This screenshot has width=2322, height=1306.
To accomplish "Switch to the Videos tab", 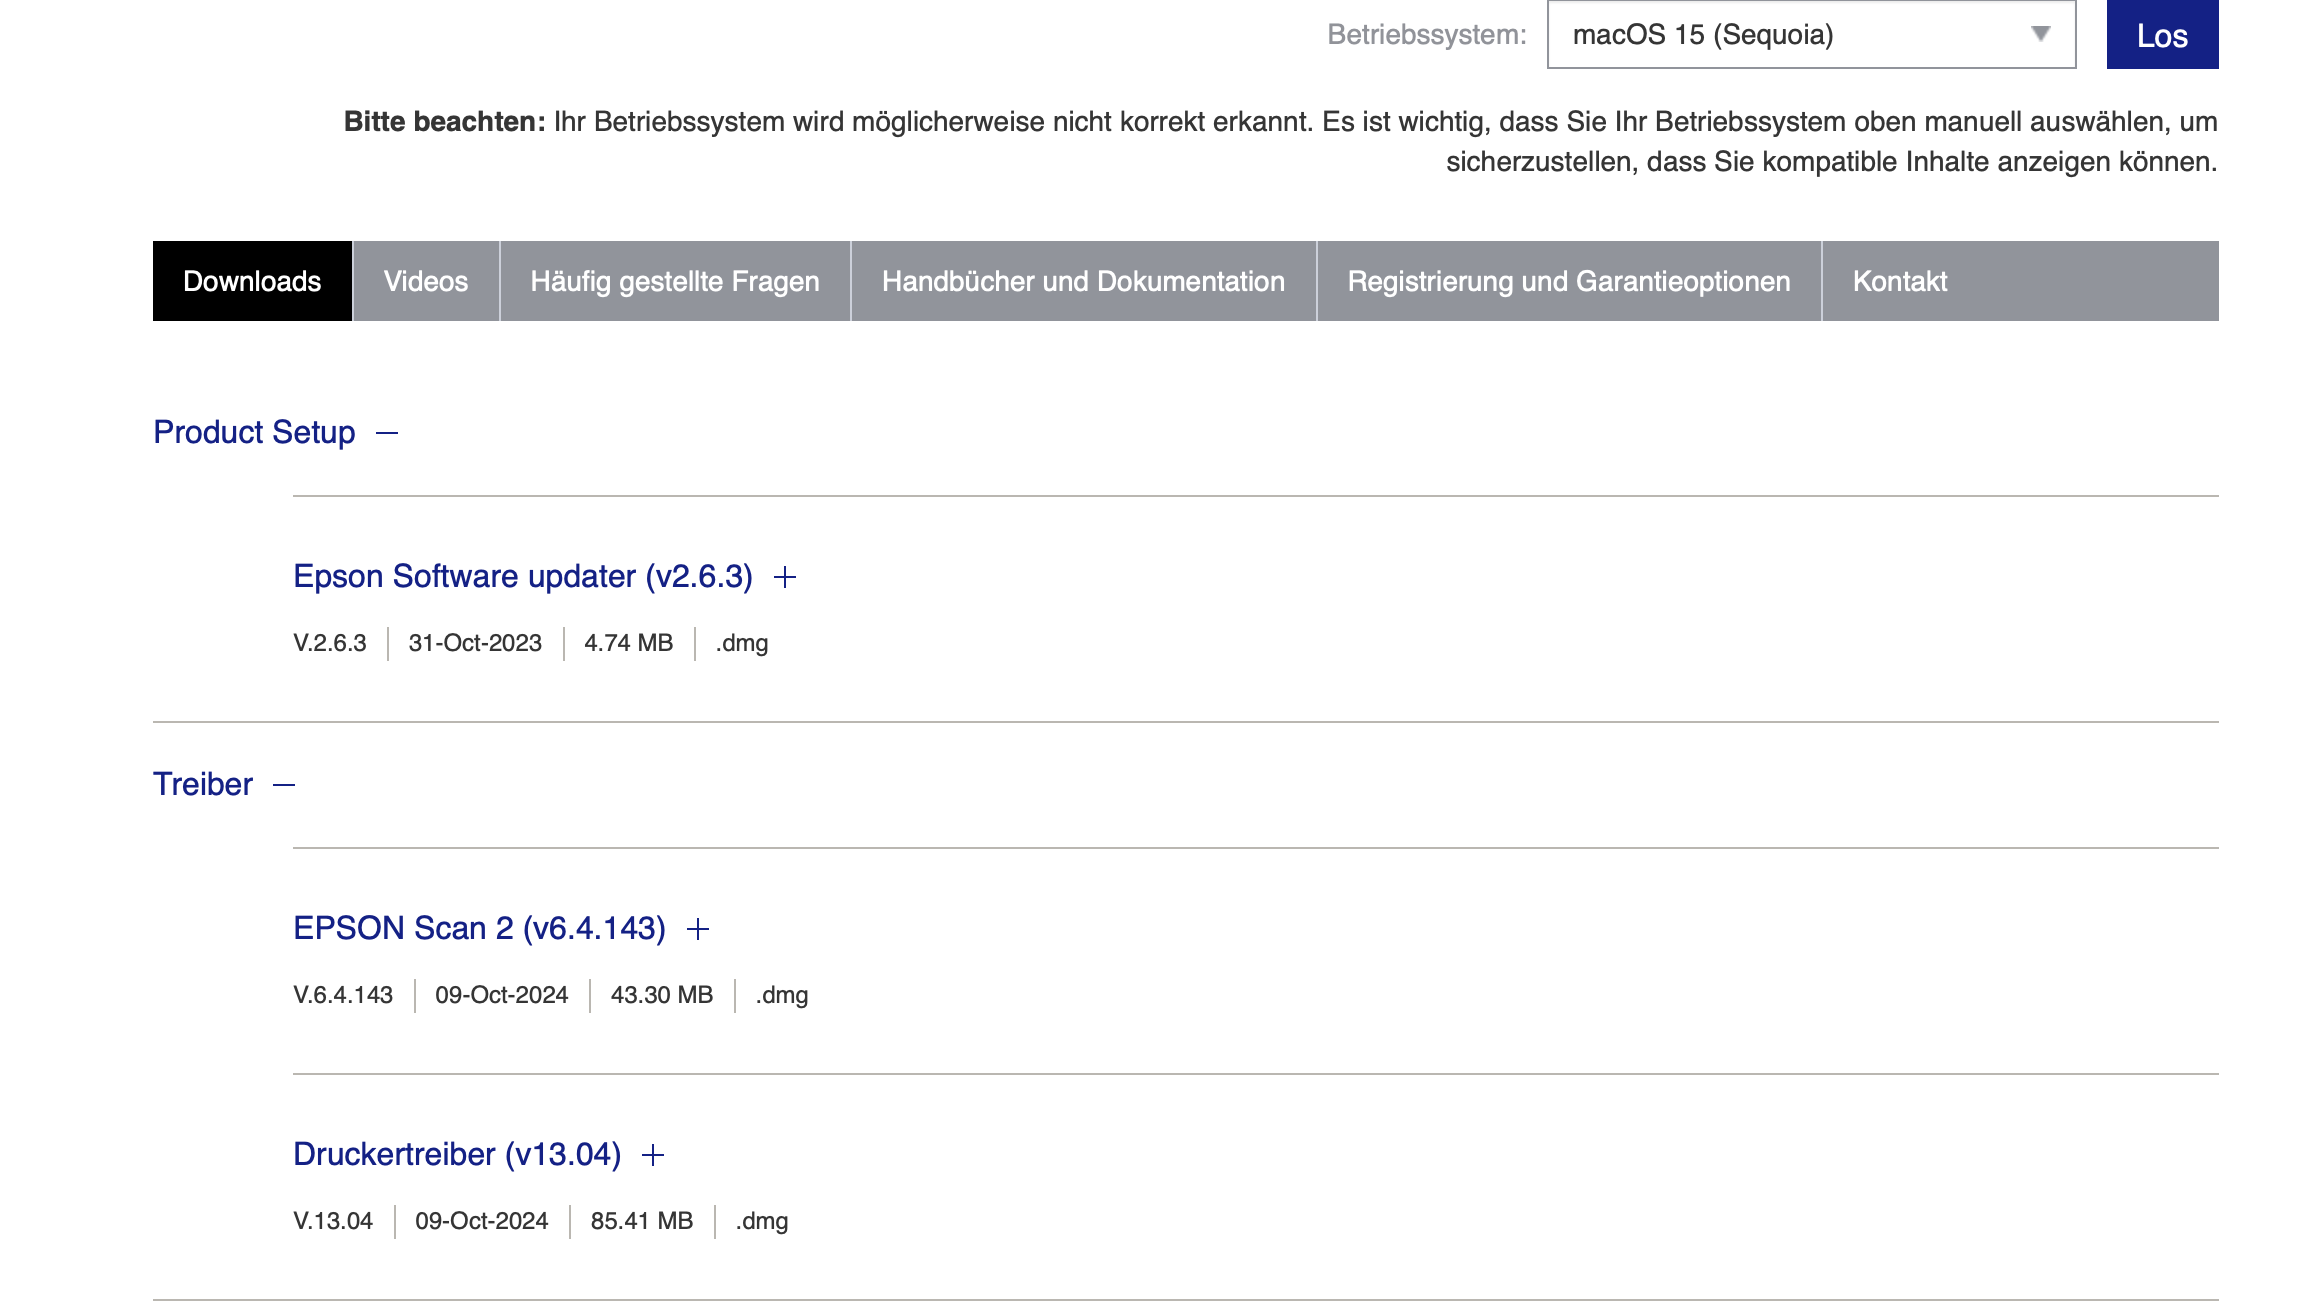I will [x=426, y=281].
